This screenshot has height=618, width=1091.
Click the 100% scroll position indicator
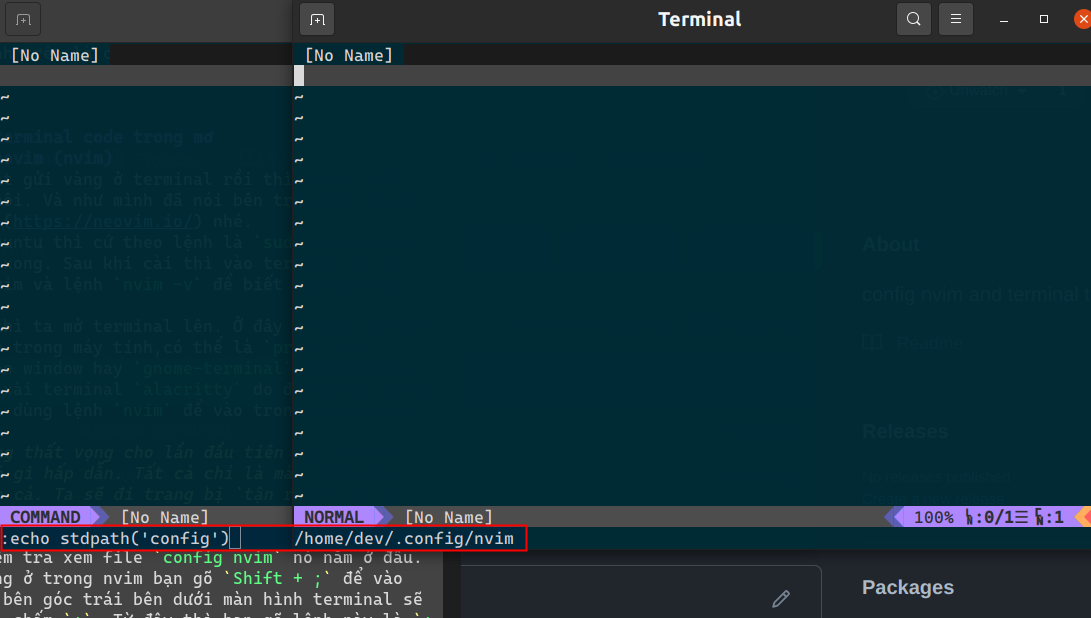pos(933,517)
